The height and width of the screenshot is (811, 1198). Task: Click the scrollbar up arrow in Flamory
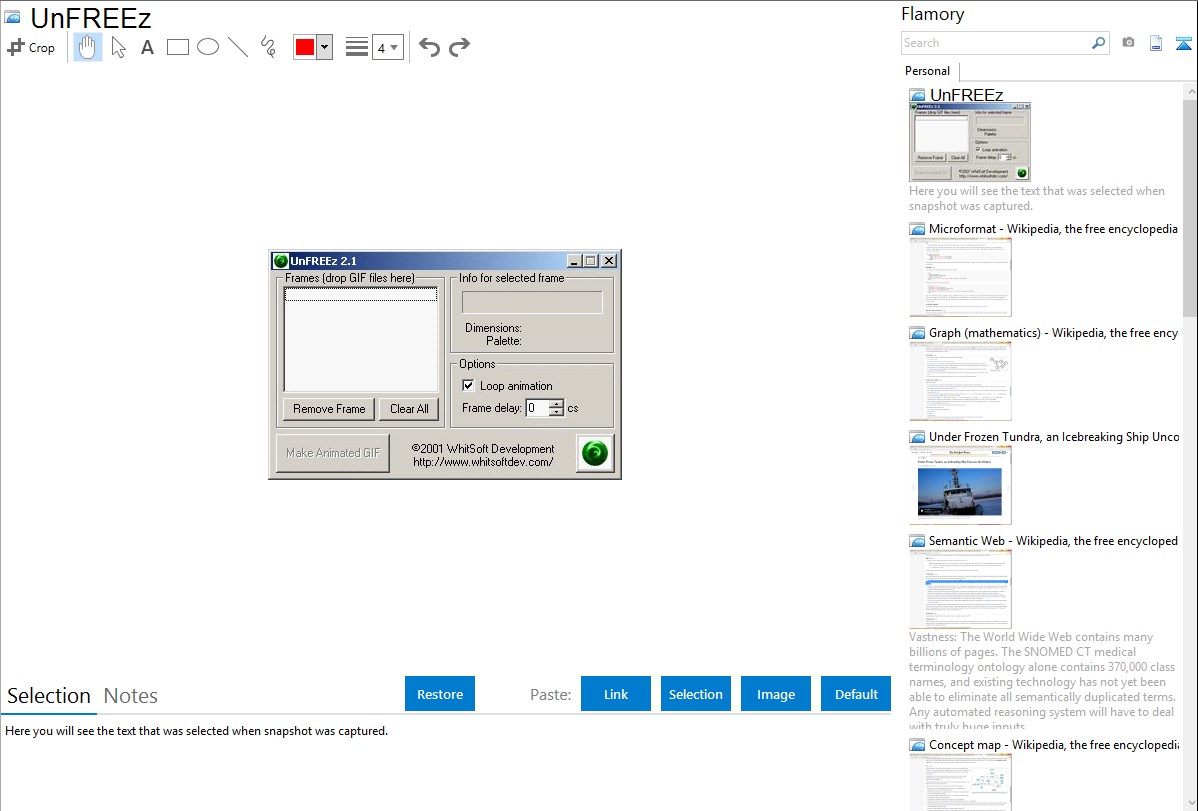(x=1190, y=91)
